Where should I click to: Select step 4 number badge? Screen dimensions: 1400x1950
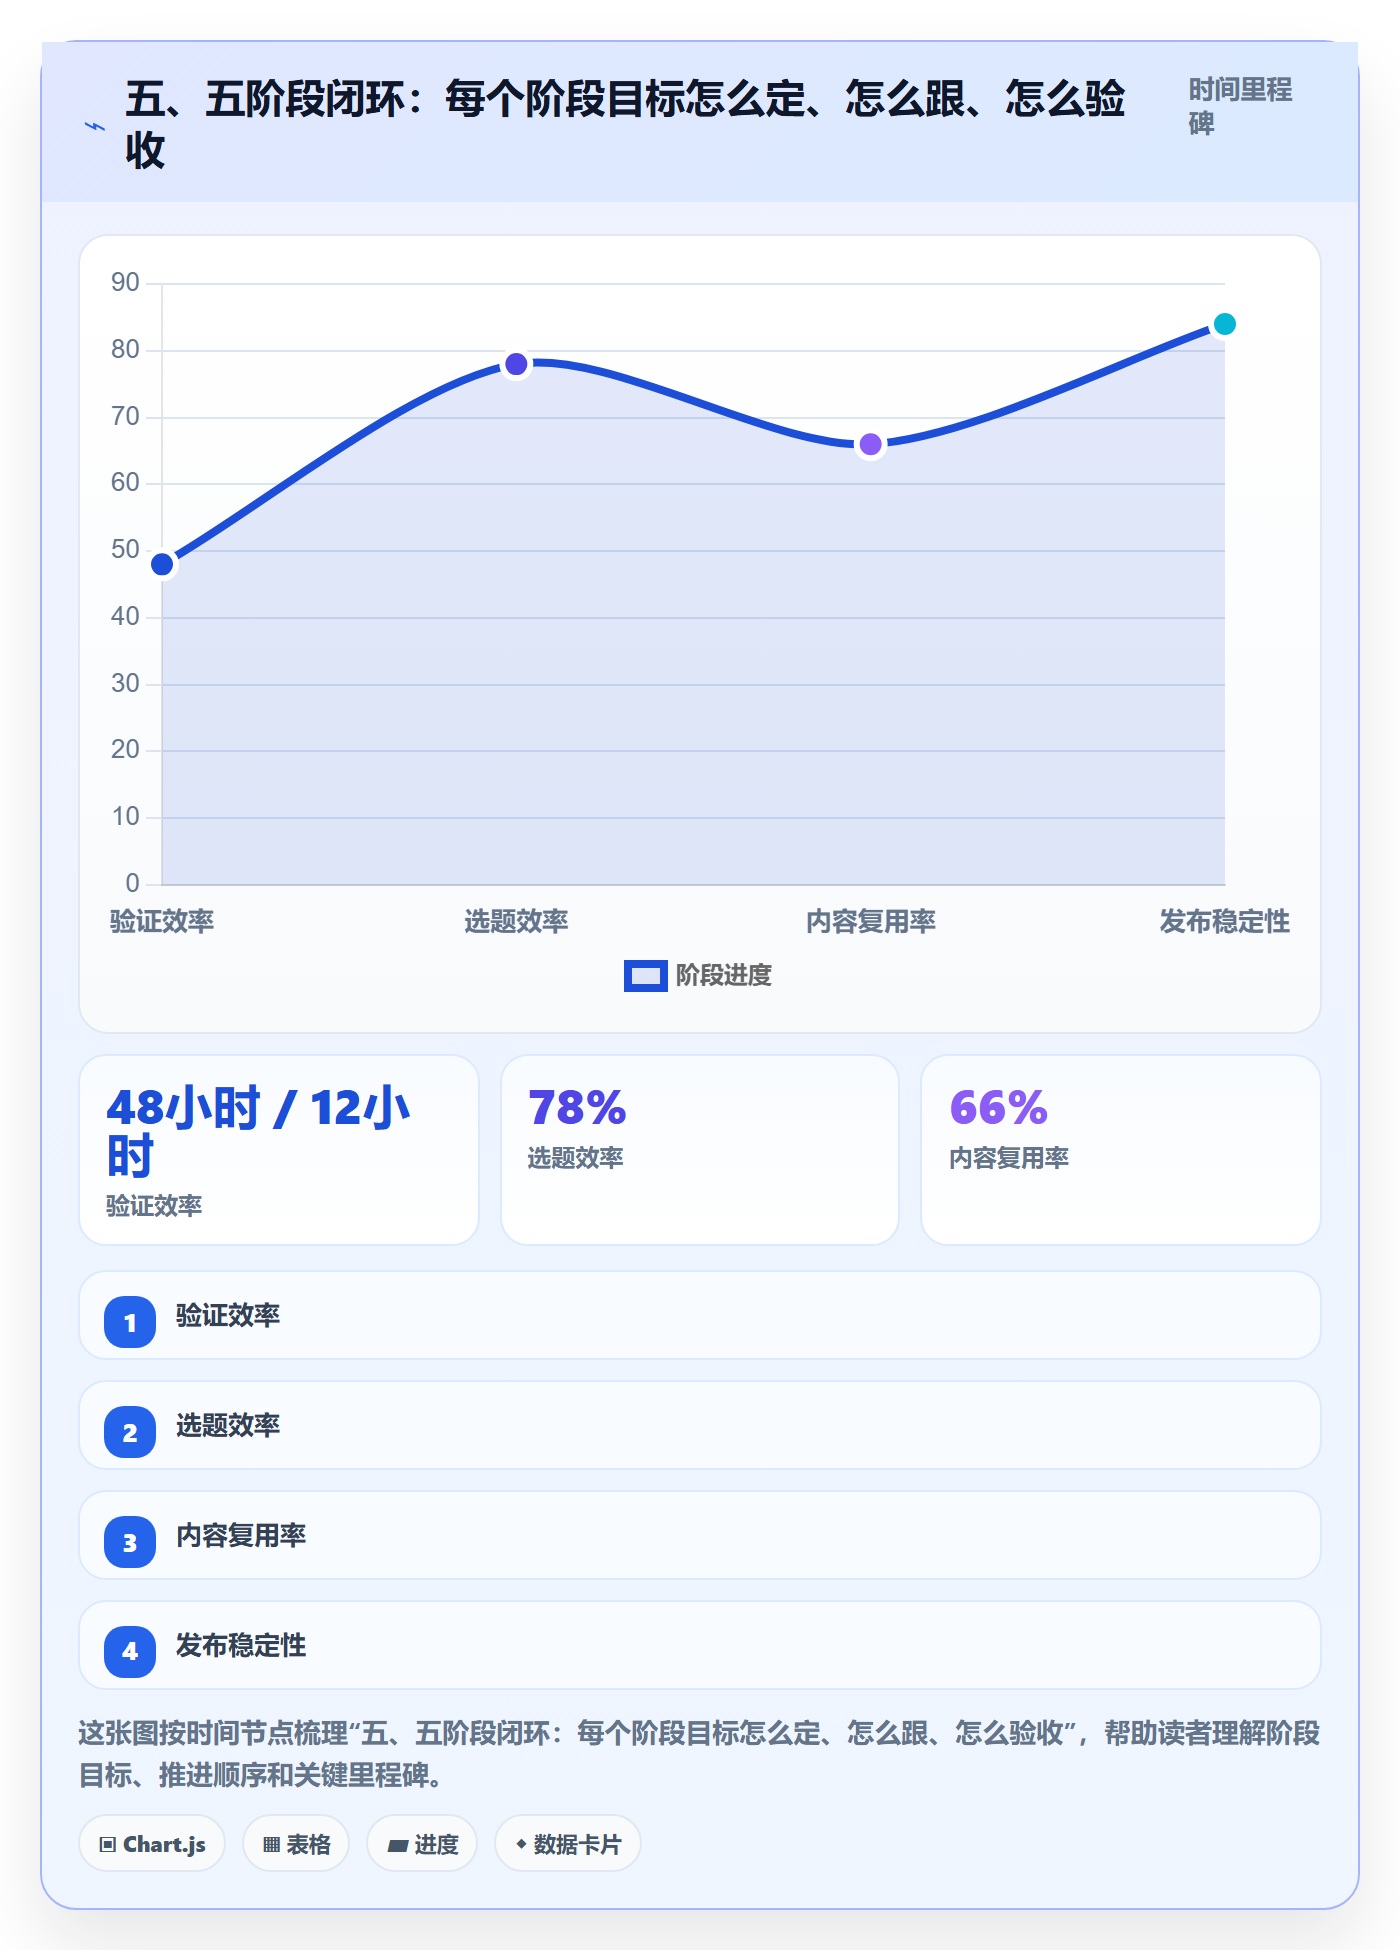click(x=130, y=1651)
